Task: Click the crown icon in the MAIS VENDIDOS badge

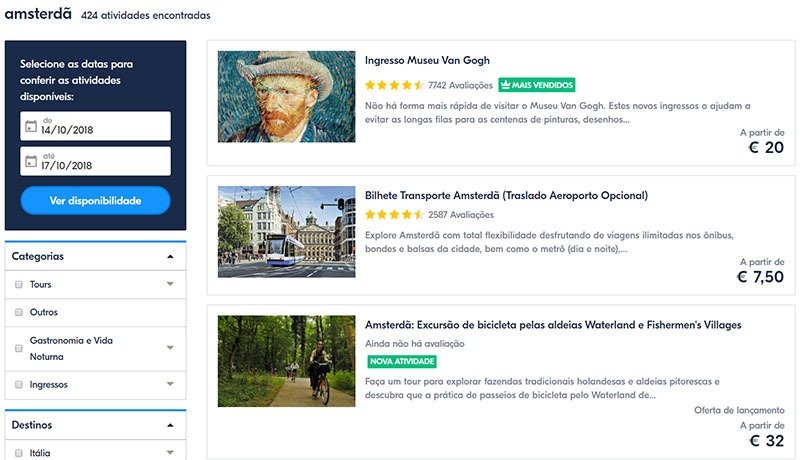Action: click(505, 85)
